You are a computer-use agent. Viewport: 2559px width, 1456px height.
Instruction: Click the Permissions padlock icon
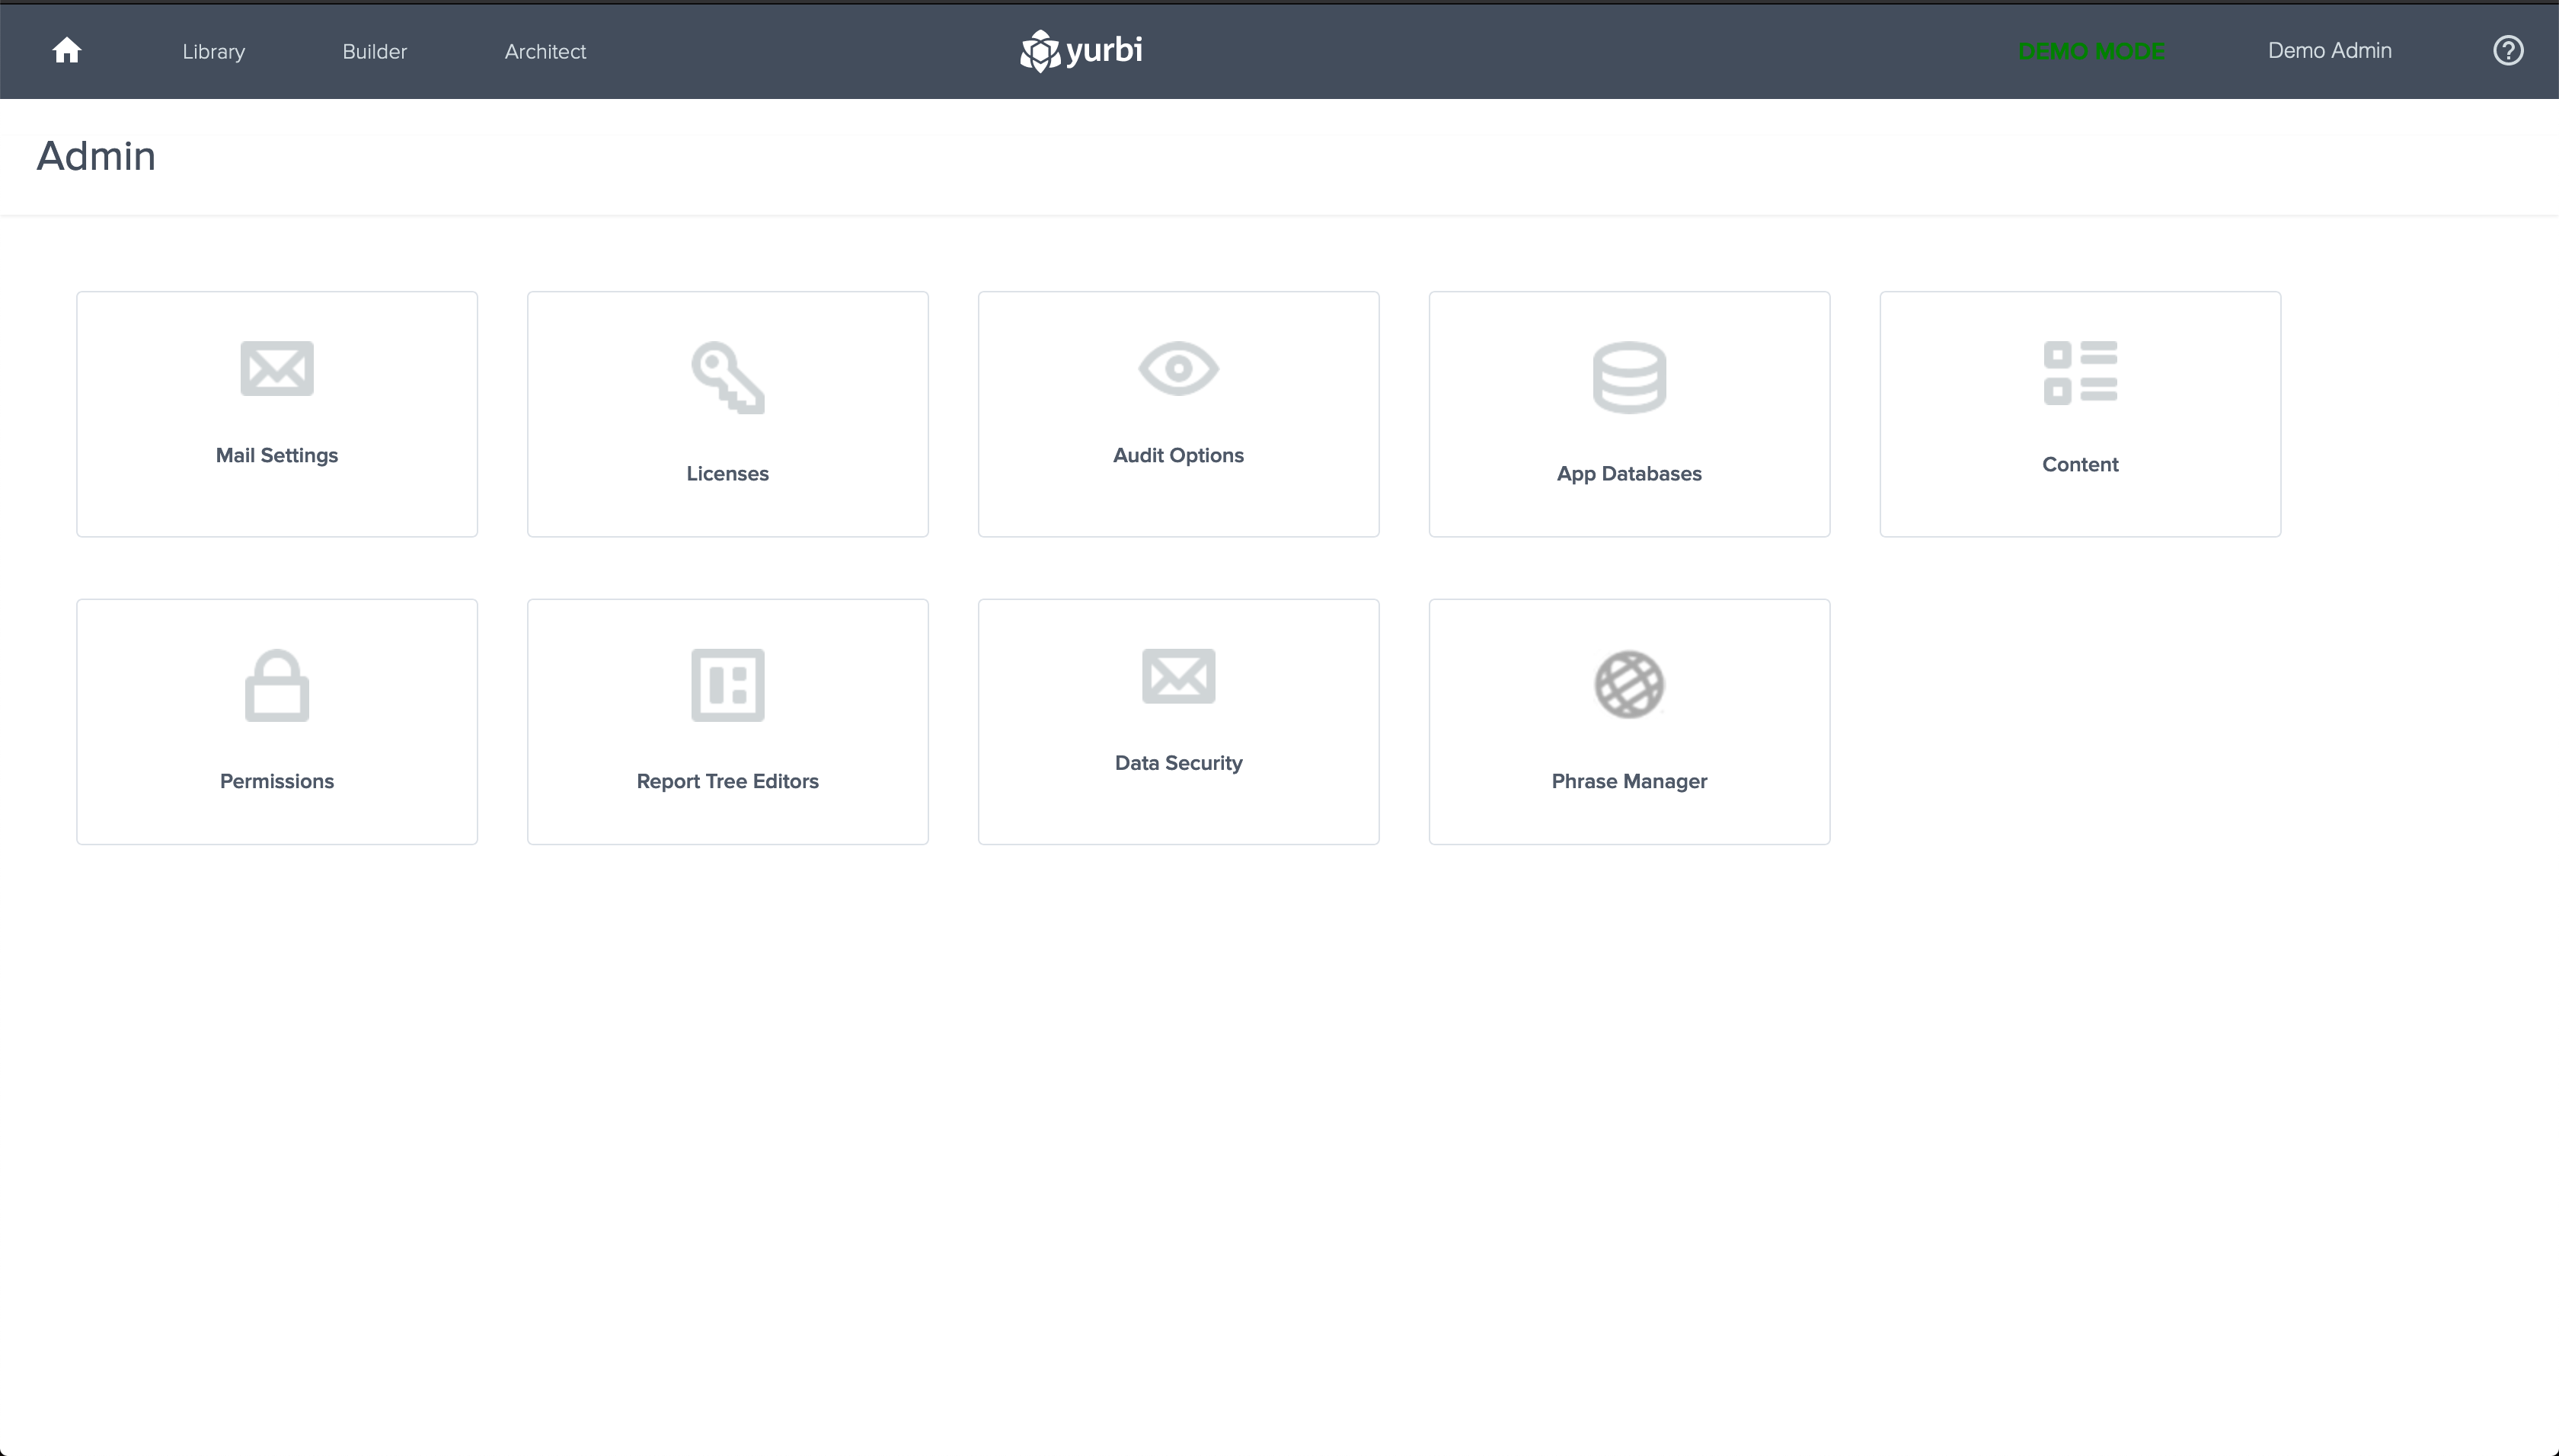click(277, 686)
